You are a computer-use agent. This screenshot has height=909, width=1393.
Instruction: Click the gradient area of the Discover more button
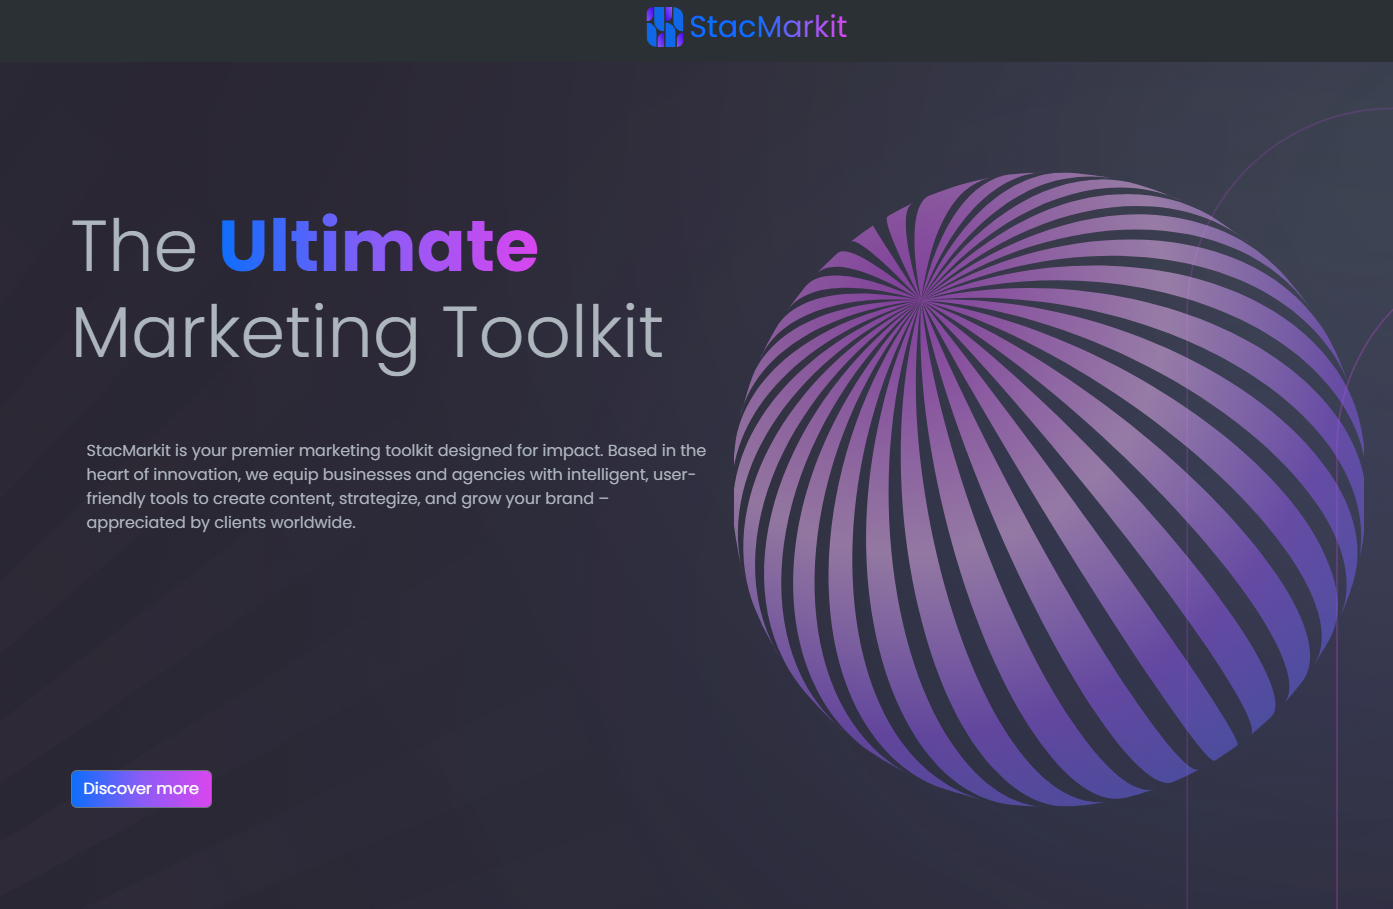pos(140,789)
